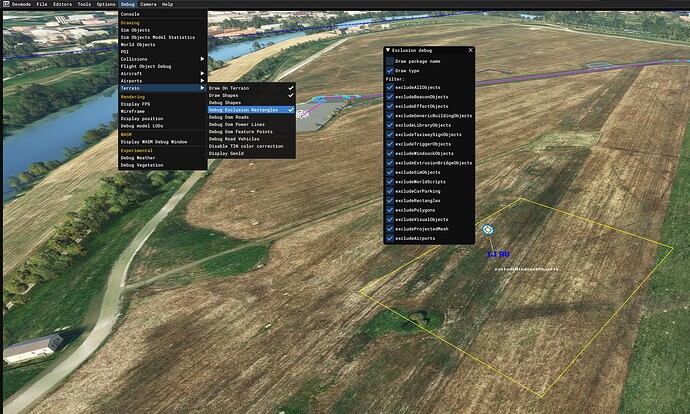The width and height of the screenshot is (690, 414).
Task: Toggle excludePolygons filter
Action: [390, 210]
